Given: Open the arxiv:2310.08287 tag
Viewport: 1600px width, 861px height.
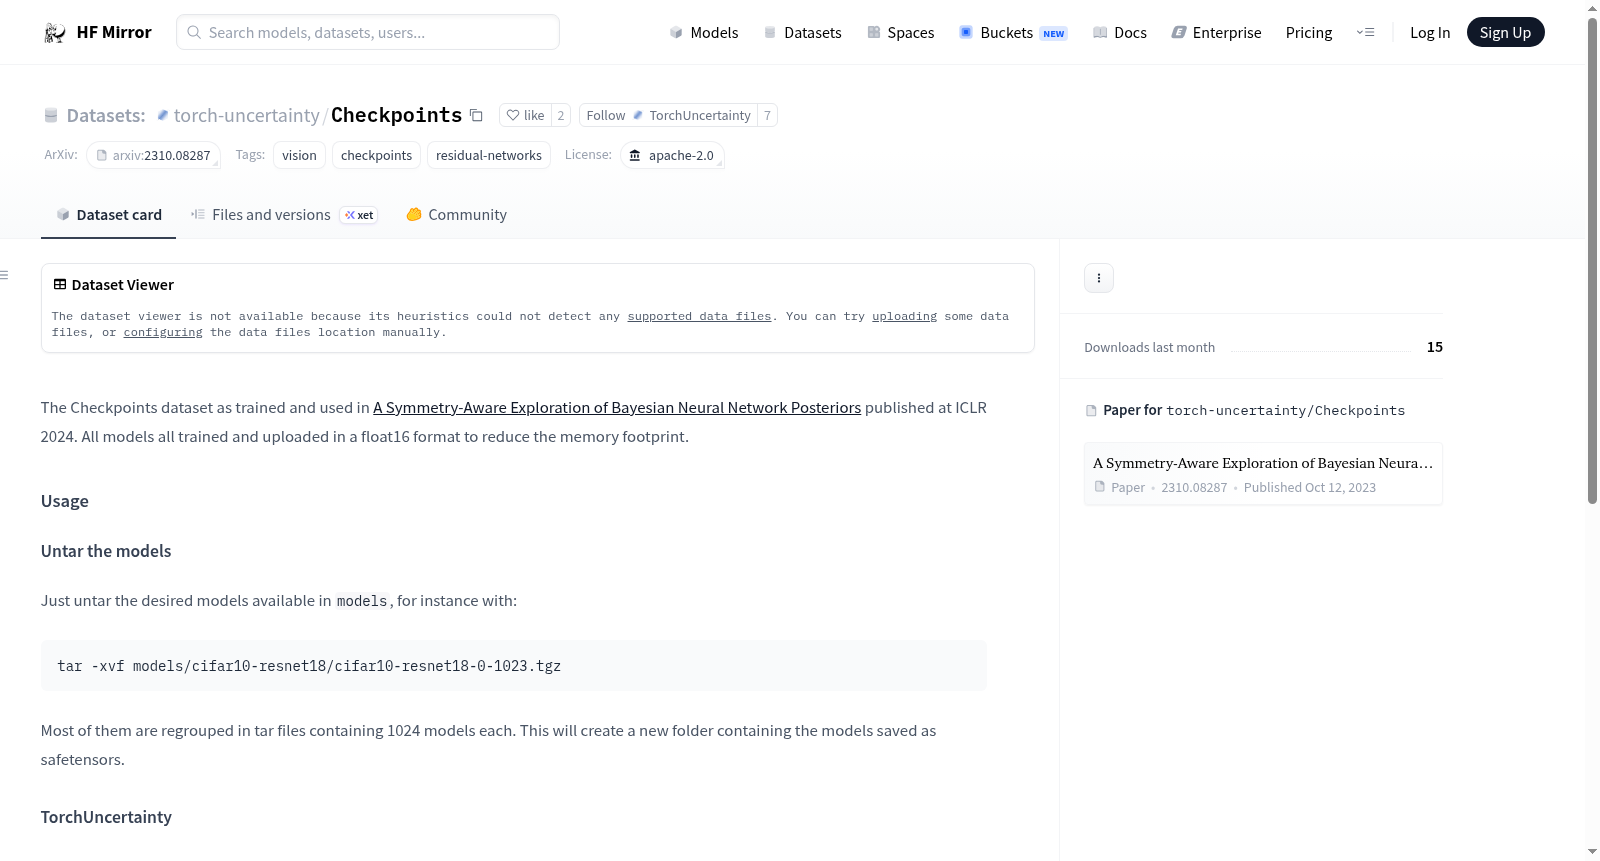Looking at the screenshot, I should [x=153, y=156].
